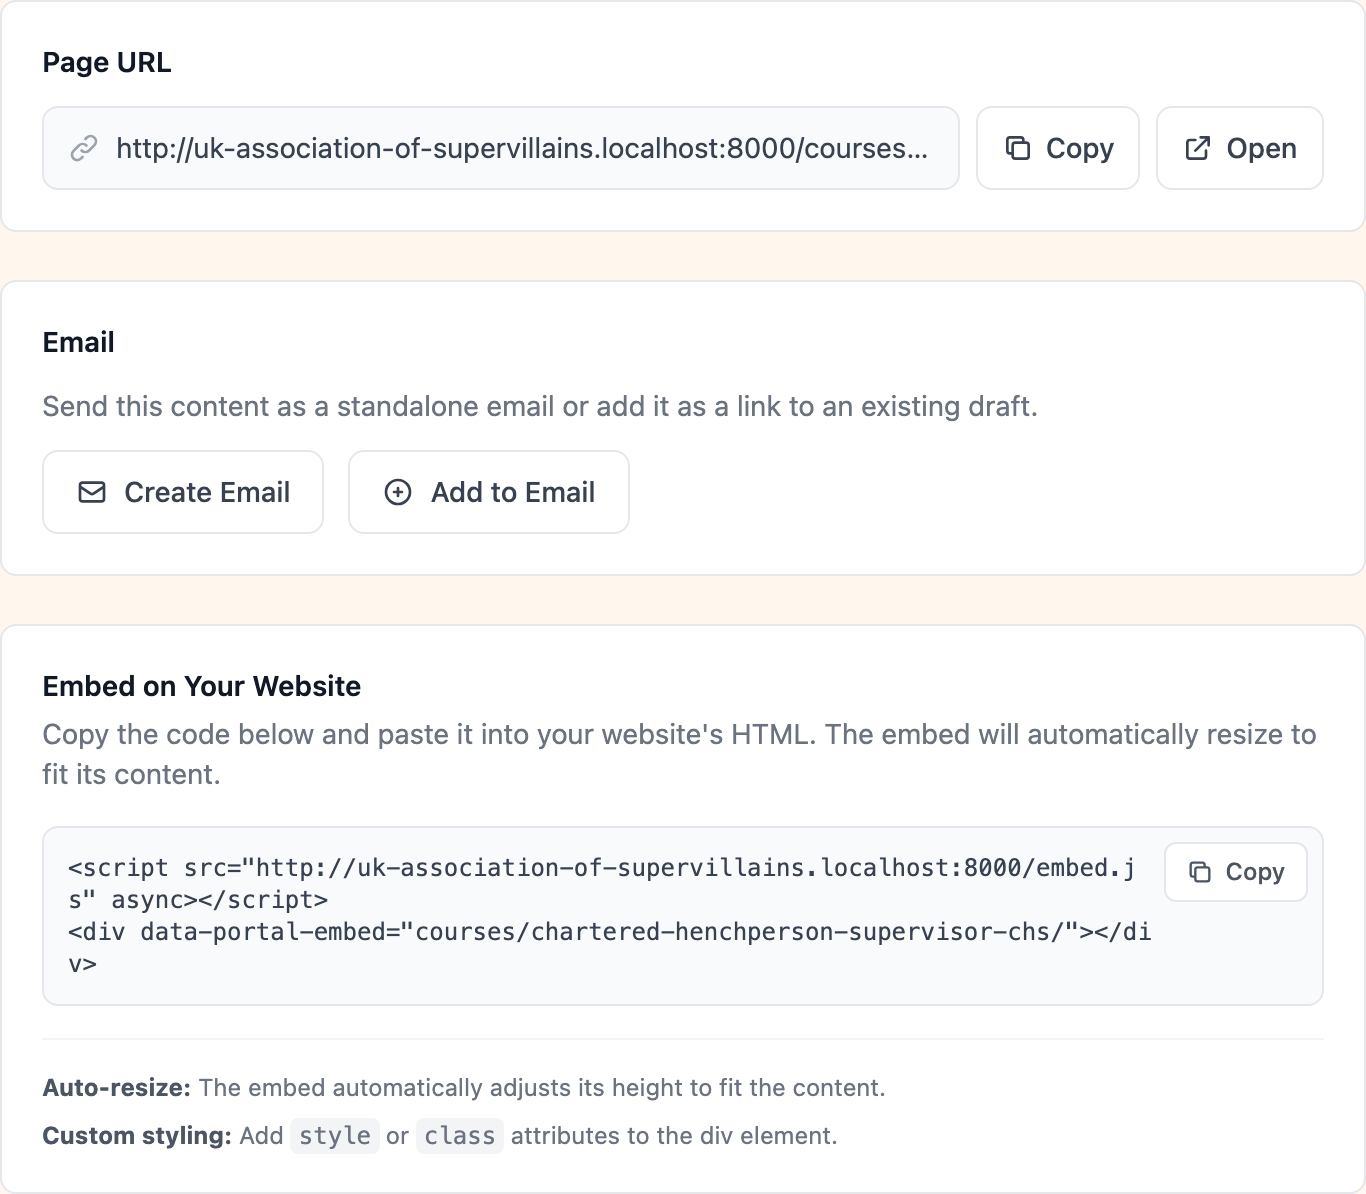
Task: Copy the page URL
Action: pos(1058,148)
